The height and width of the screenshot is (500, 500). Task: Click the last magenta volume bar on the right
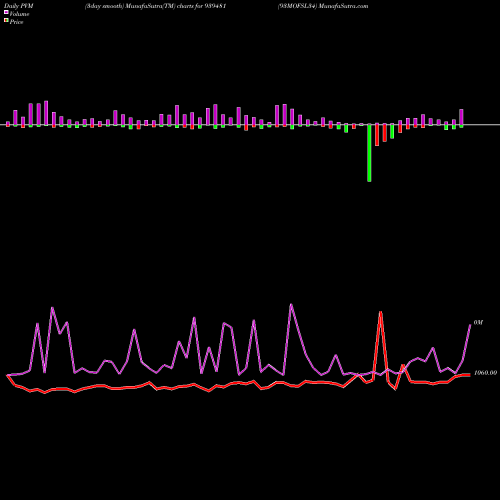point(461,117)
